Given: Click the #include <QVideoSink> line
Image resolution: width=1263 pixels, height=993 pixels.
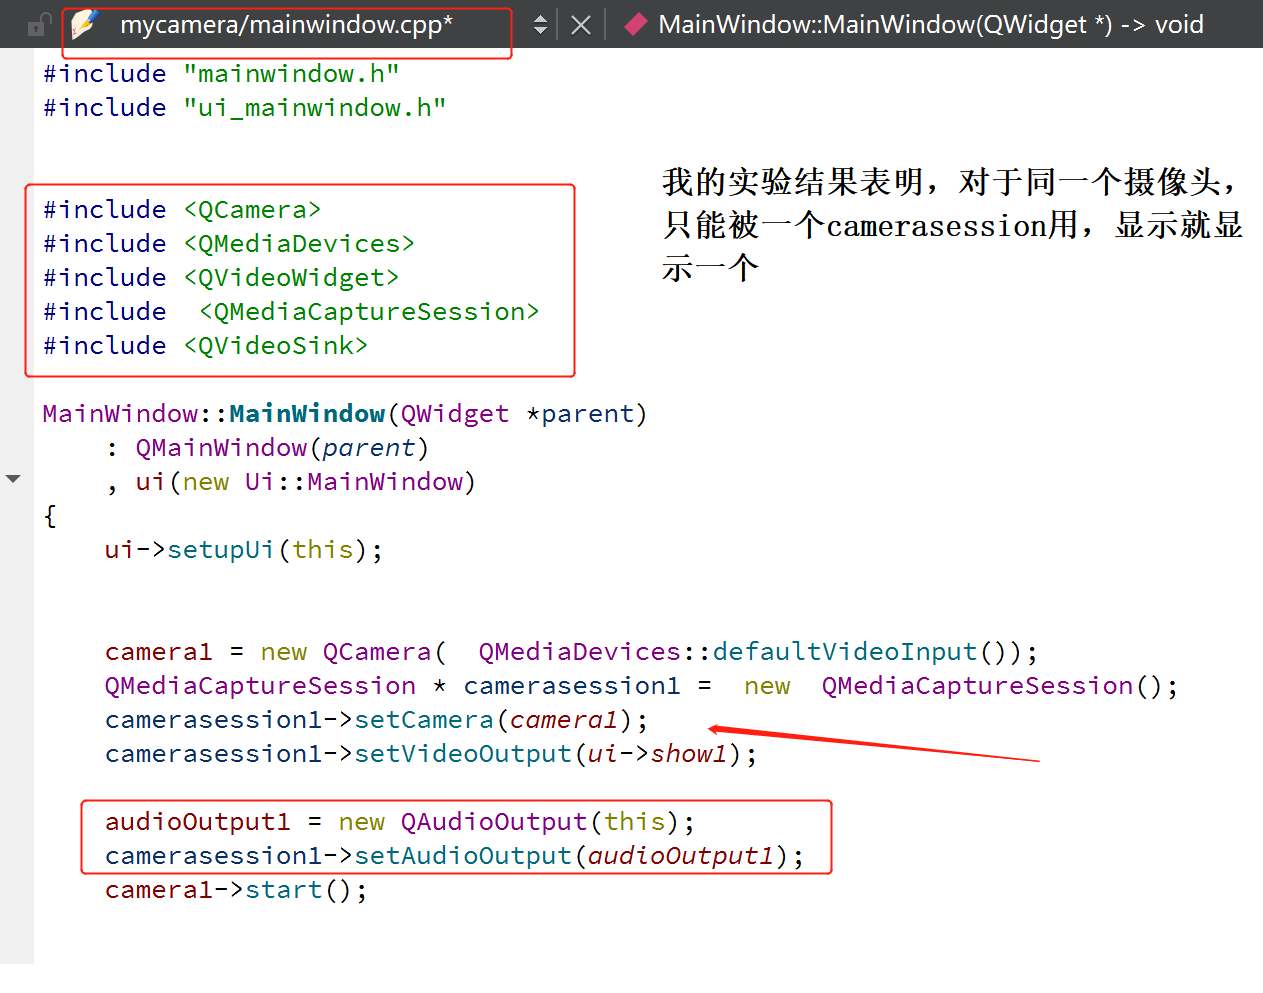Looking at the screenshot, I should click(205, 346).
